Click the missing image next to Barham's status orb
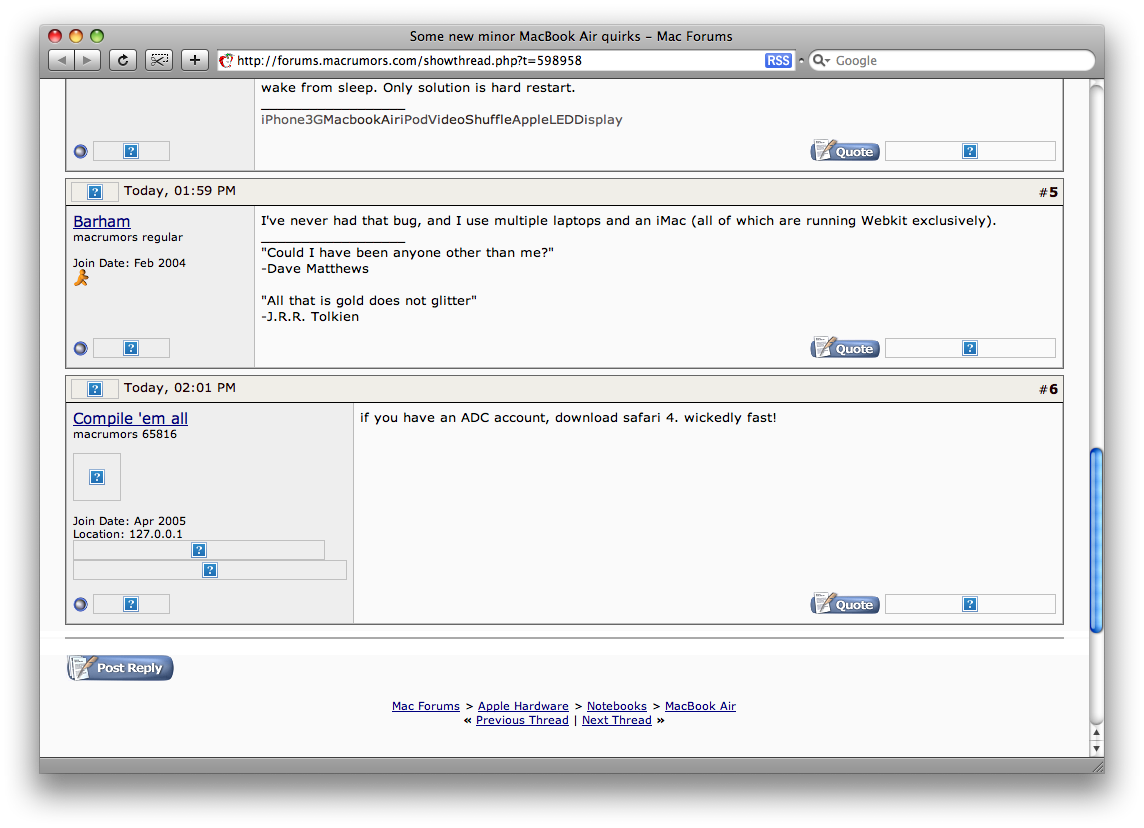Screen dimensions: 1144x828 (131, 348)
